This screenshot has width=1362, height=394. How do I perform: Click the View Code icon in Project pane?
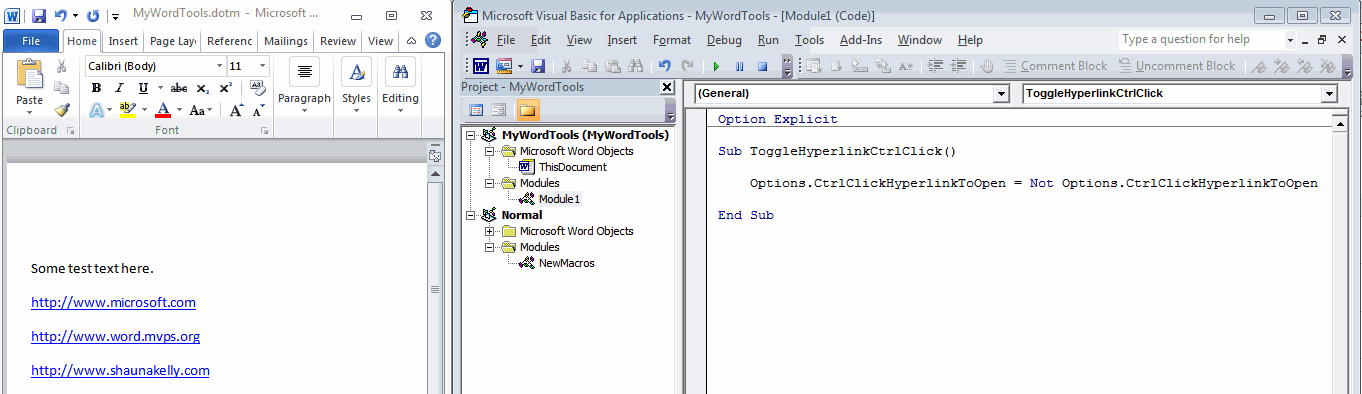pyautogui.click(x=476, y=110)
